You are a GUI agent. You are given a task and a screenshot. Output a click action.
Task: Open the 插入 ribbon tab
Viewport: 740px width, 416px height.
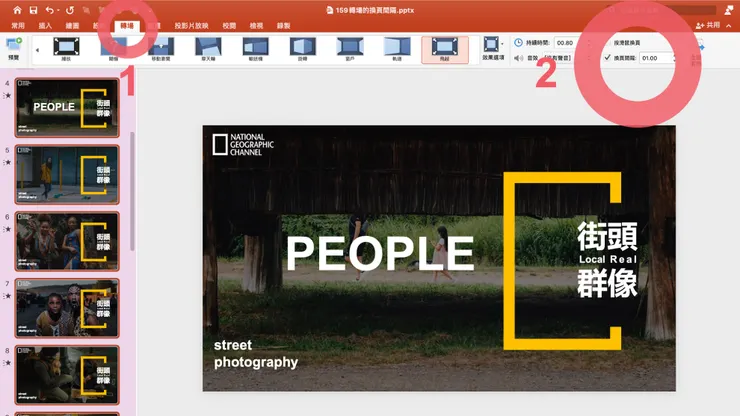pos(45,25)
